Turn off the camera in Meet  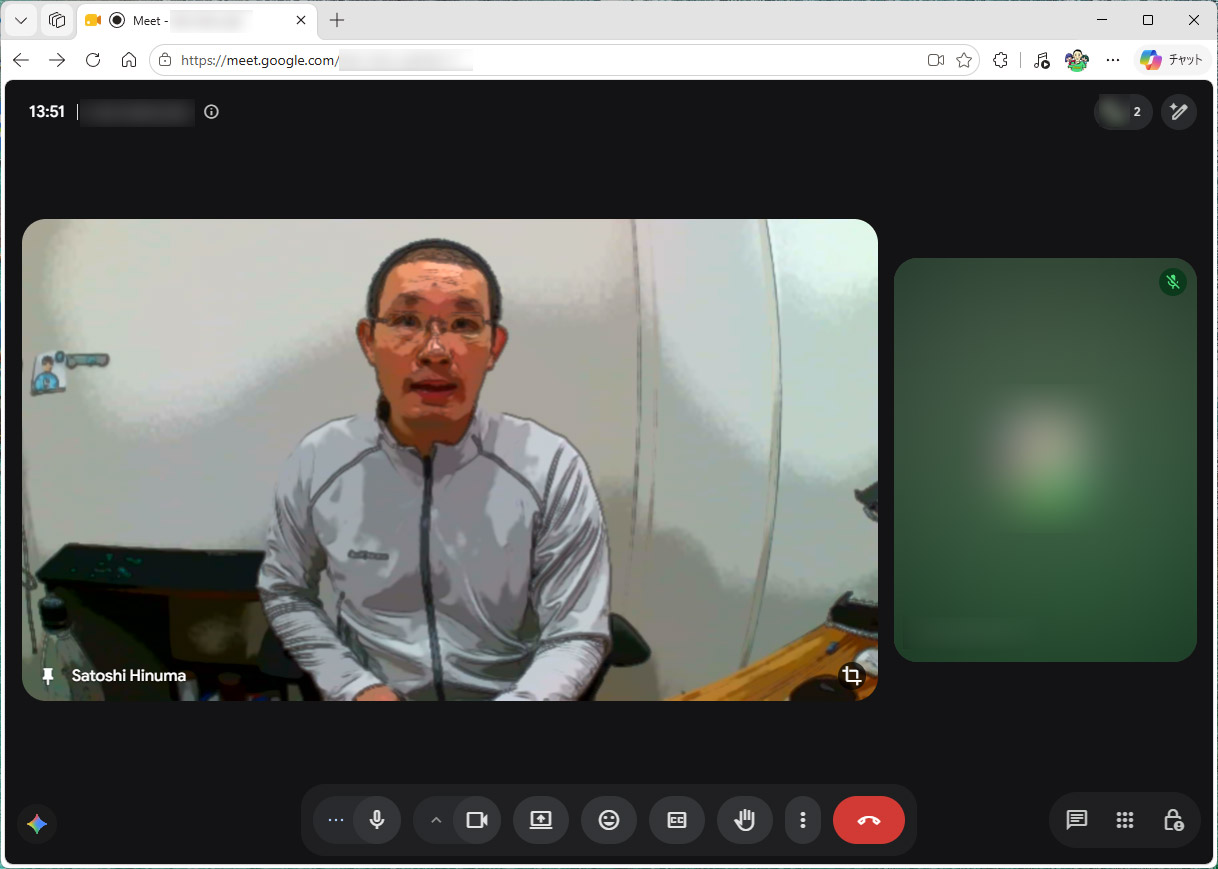click(x=477, y=821)
